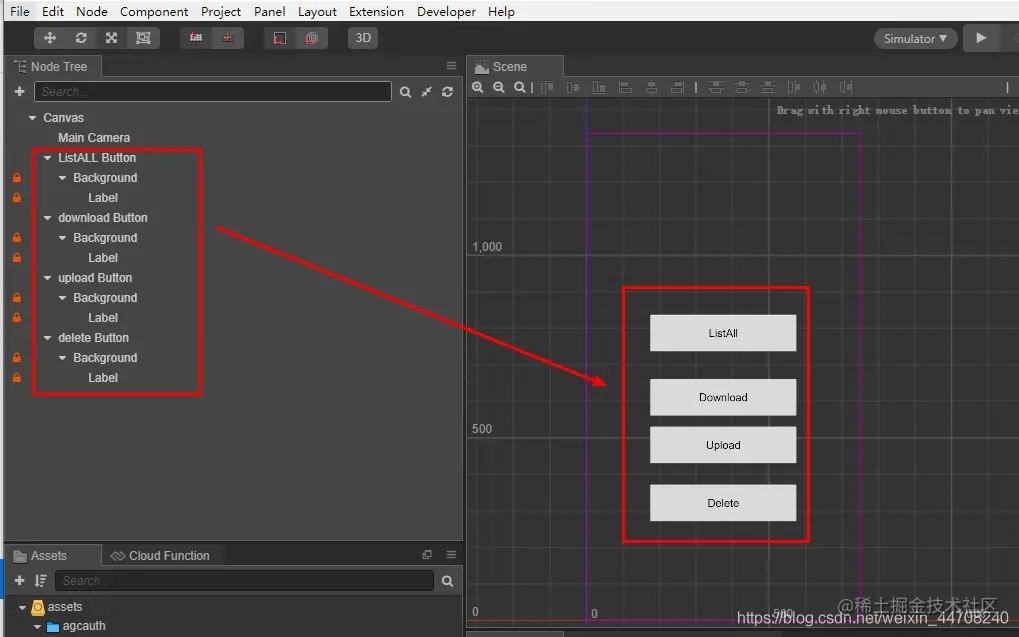Open the Assets panel menu
The width and height of the screenshot is (1019, 637).
(451, 554)
